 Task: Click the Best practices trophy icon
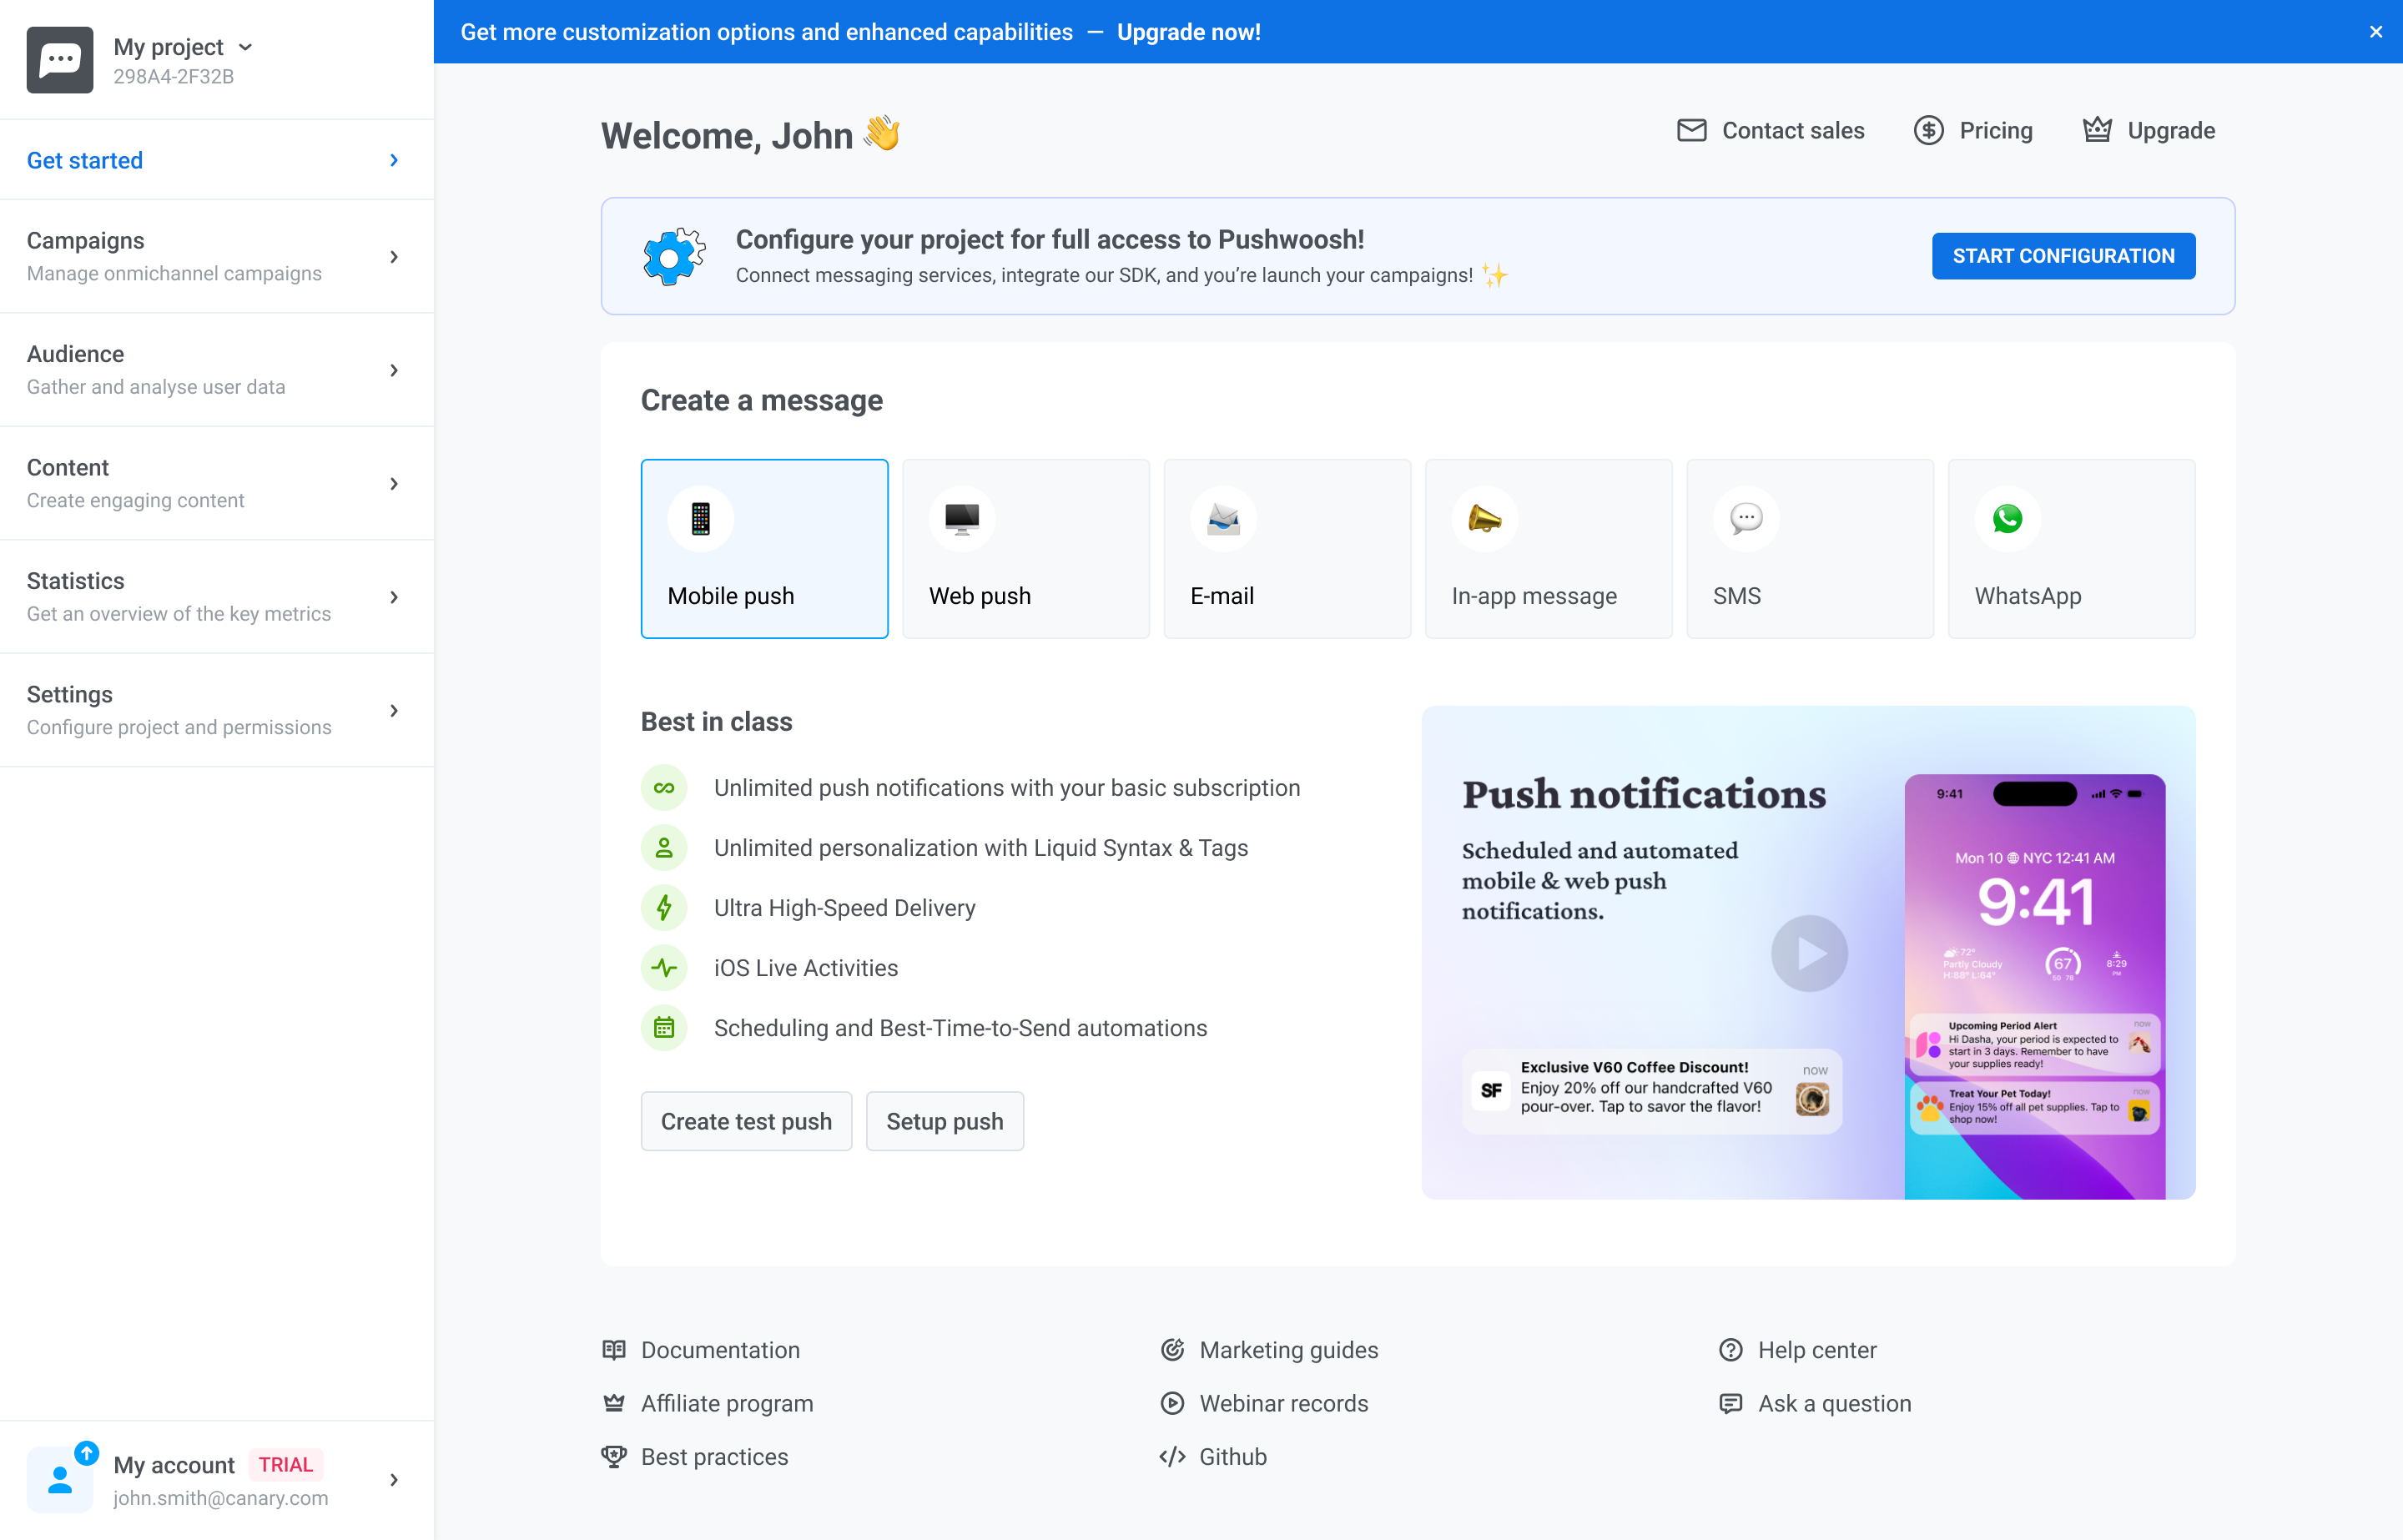tap(614, 1457)
